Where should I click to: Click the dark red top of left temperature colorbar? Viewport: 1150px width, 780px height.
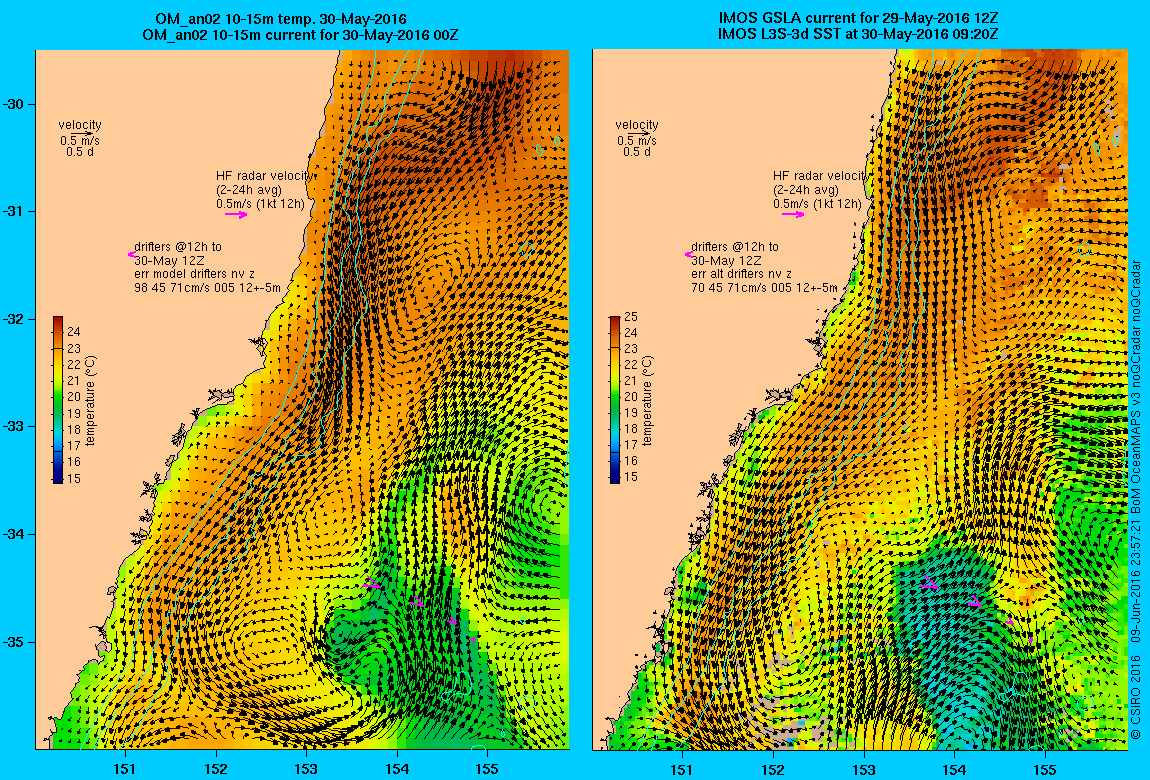58,320
